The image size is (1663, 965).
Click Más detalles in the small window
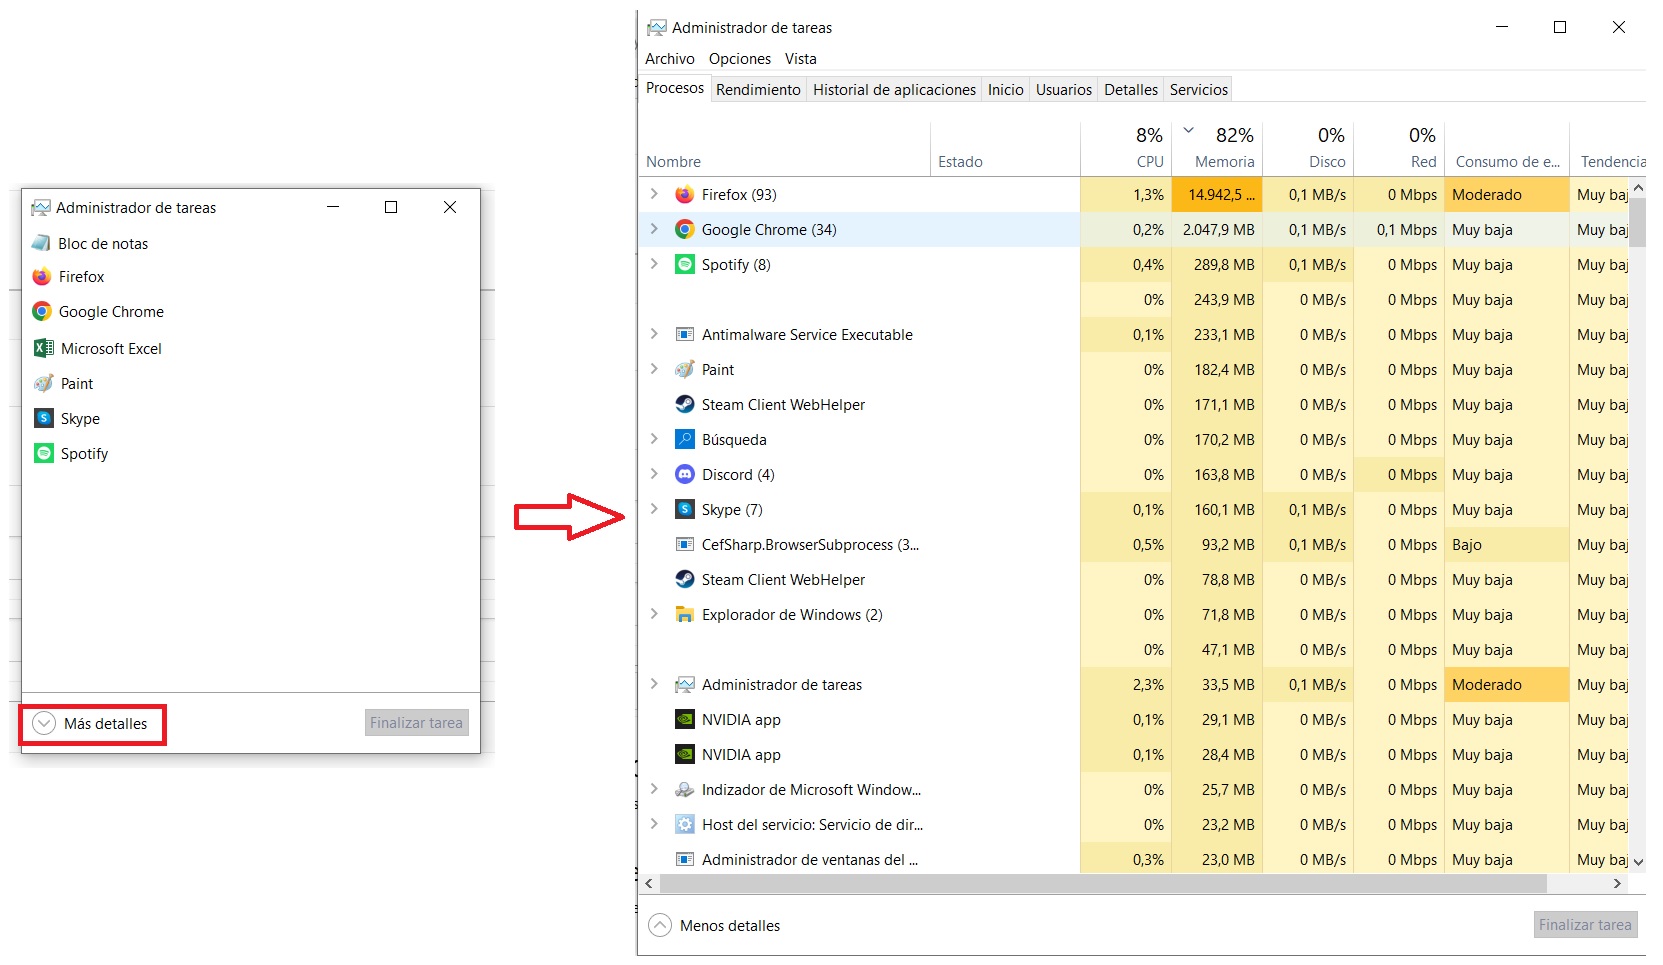coord(91,724)
